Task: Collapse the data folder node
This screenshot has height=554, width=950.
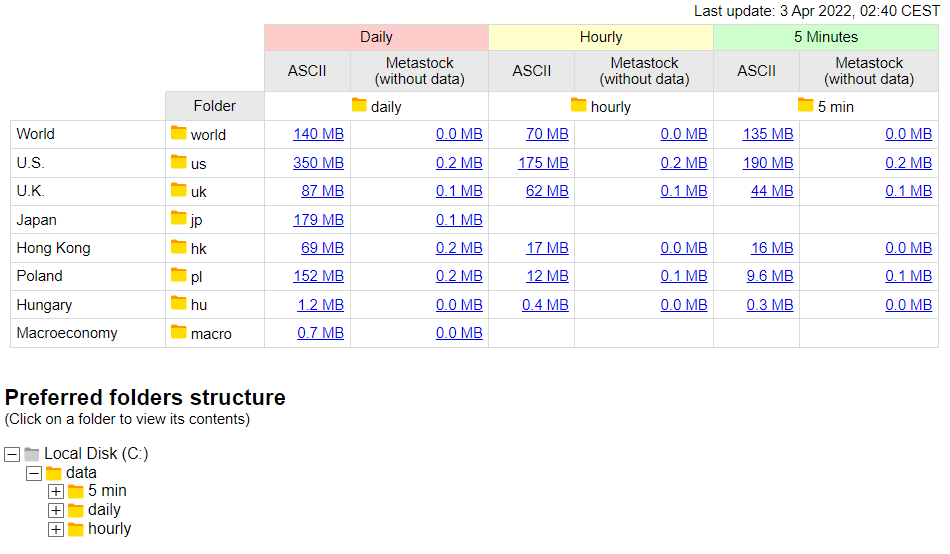Action: pos(34,473)
